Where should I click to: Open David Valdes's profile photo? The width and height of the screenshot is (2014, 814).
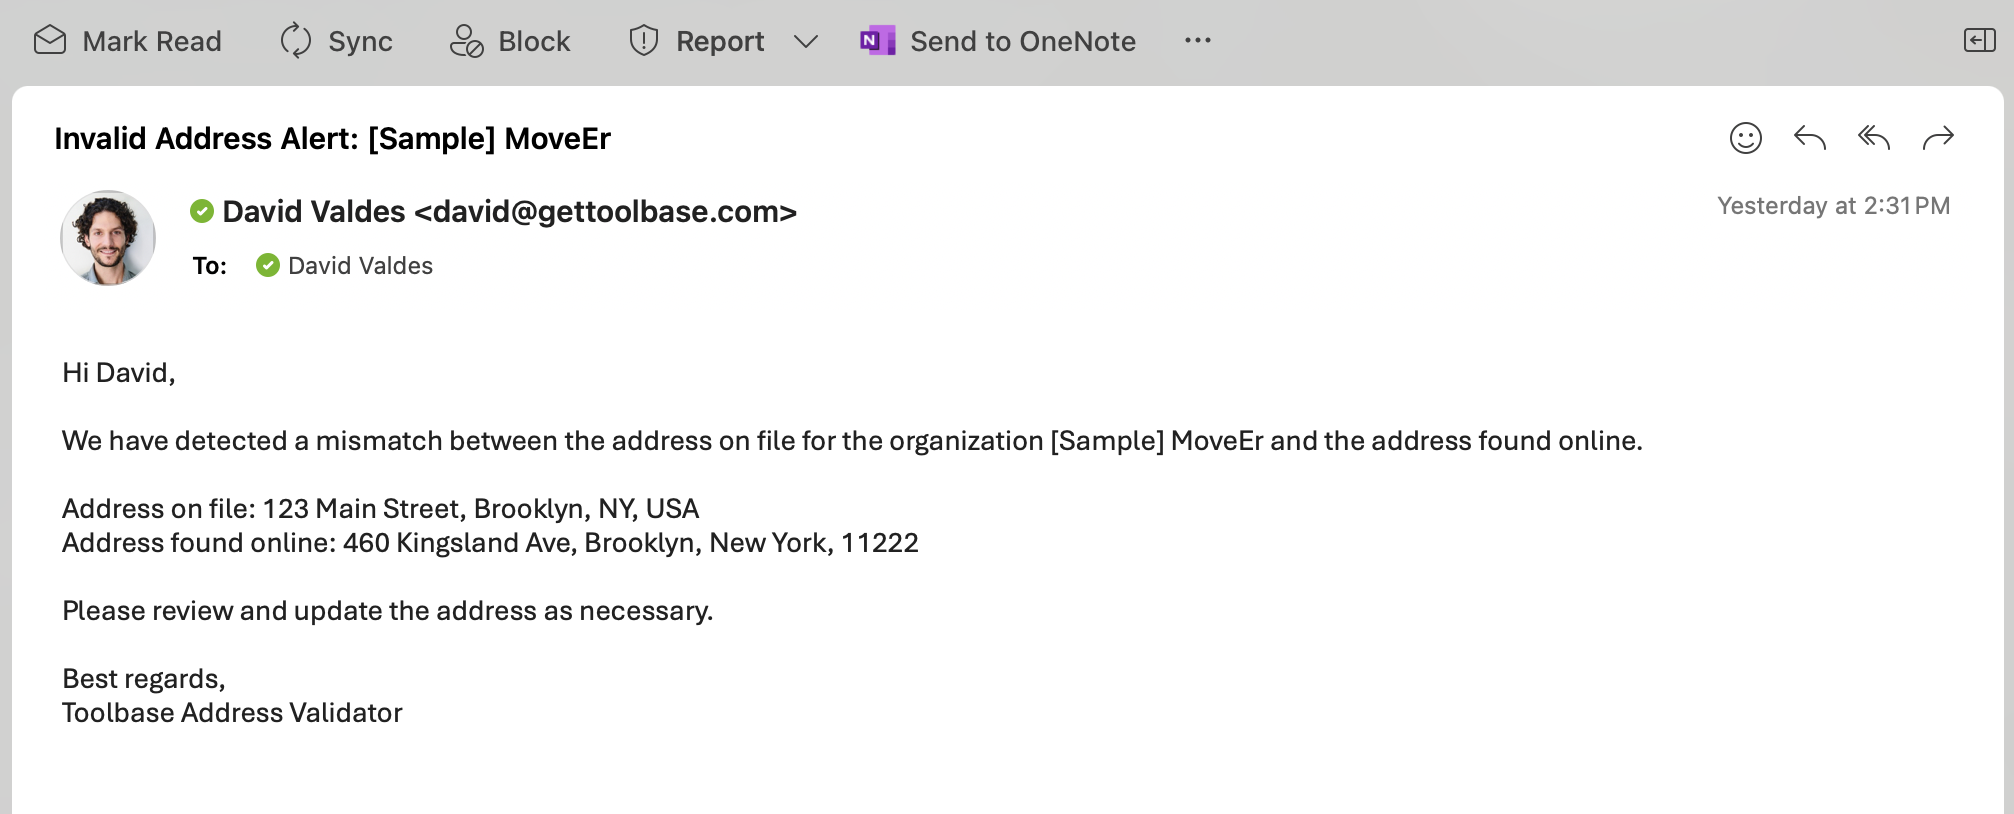pyautogui.click(x=108, y=238)
